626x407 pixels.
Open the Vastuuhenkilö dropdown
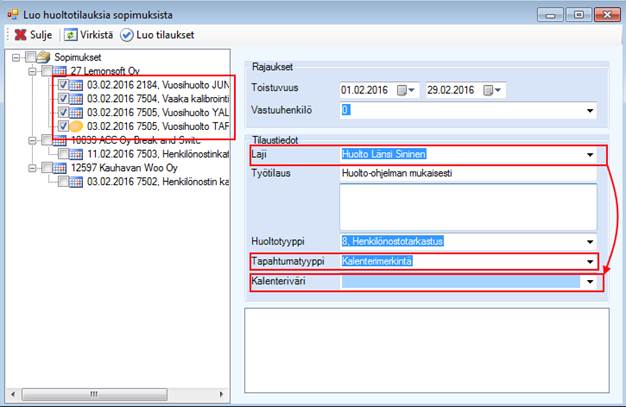590,111
